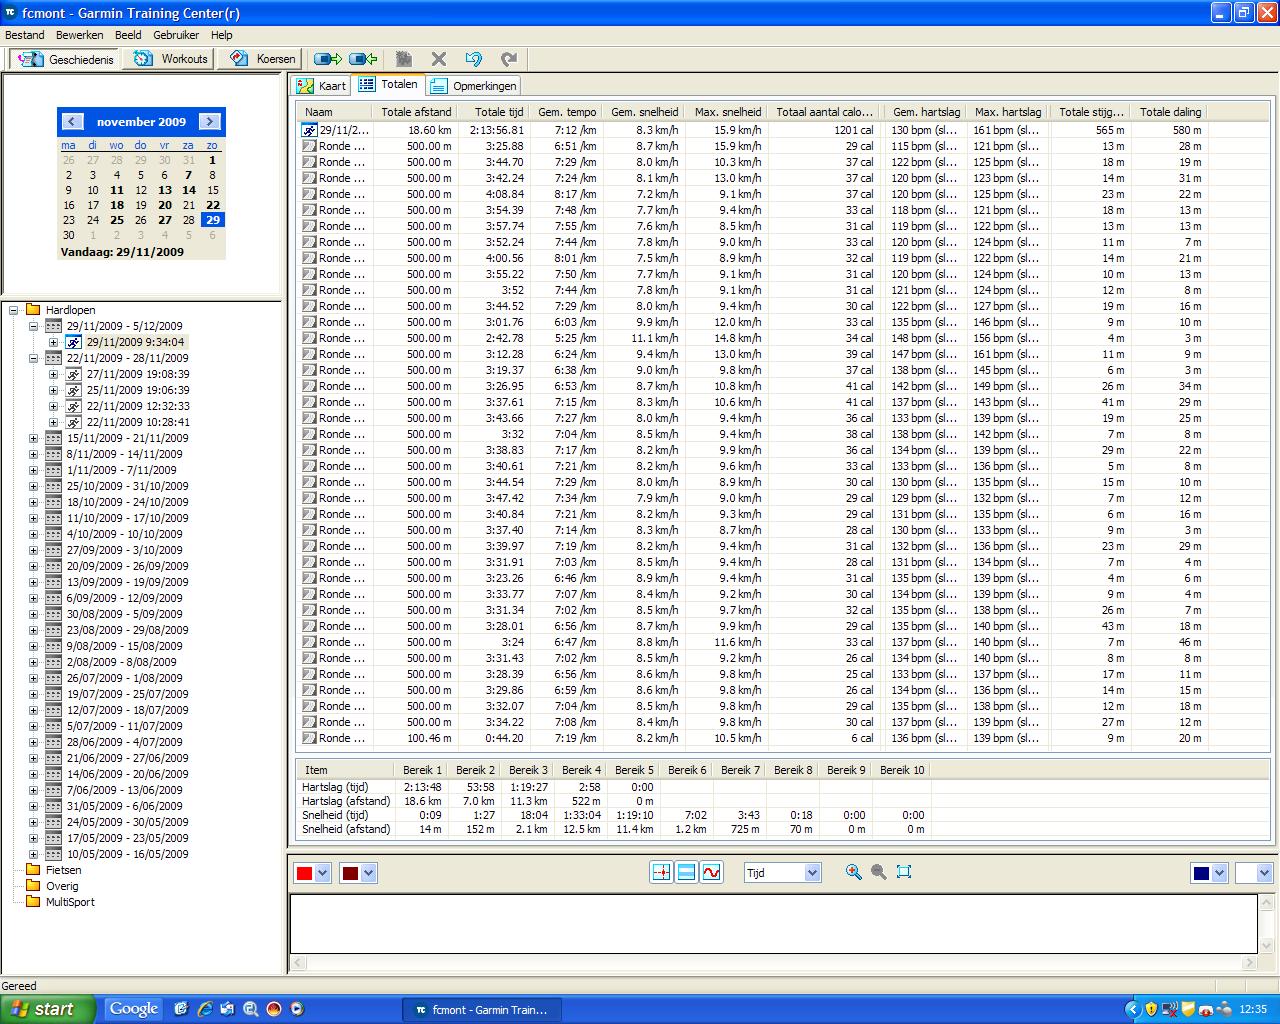Zoom in on the graph
1280x1024 pixels.
(853, 872)
